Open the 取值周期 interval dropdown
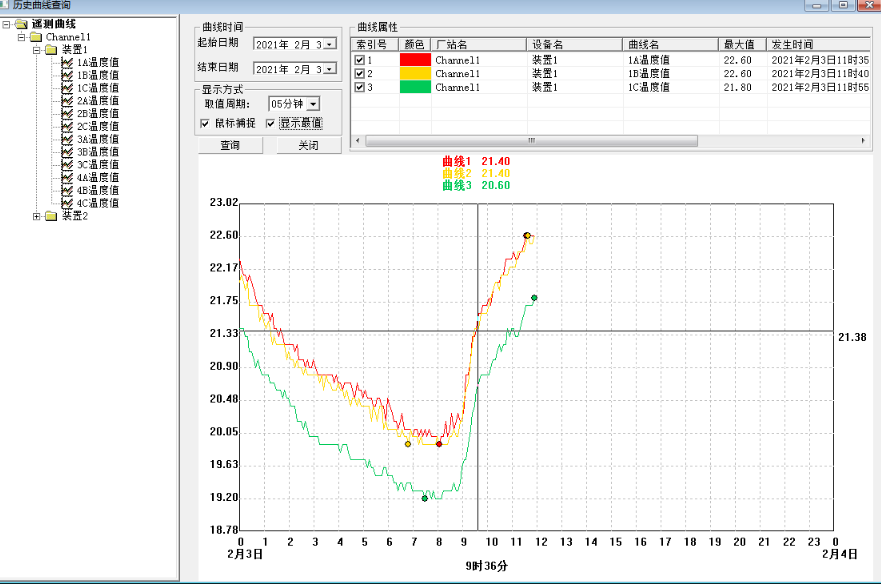The width and height of the screenshot is (881, 584). pyautogui.click(x=313, y=104)
